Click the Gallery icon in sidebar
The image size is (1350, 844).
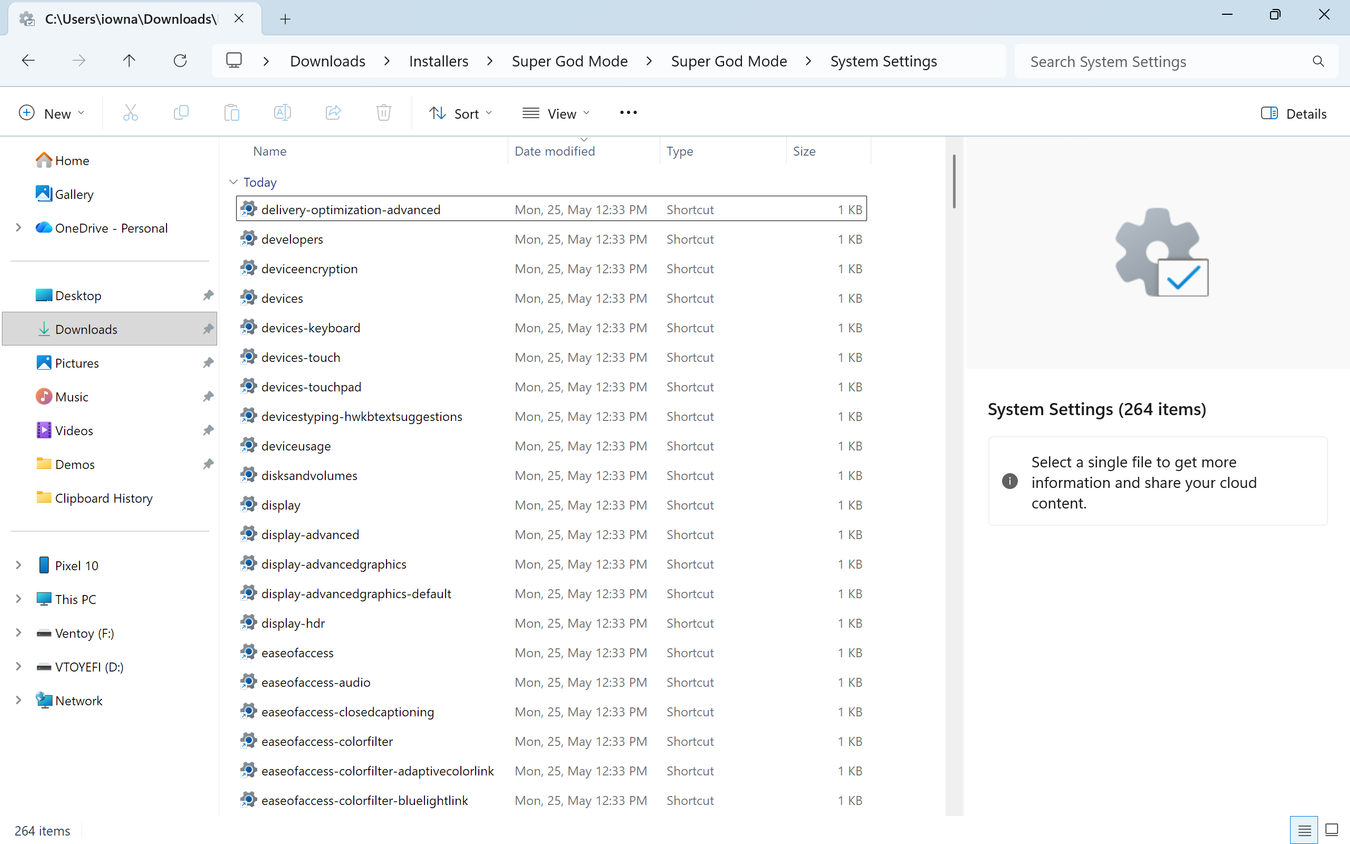[44, 194]
